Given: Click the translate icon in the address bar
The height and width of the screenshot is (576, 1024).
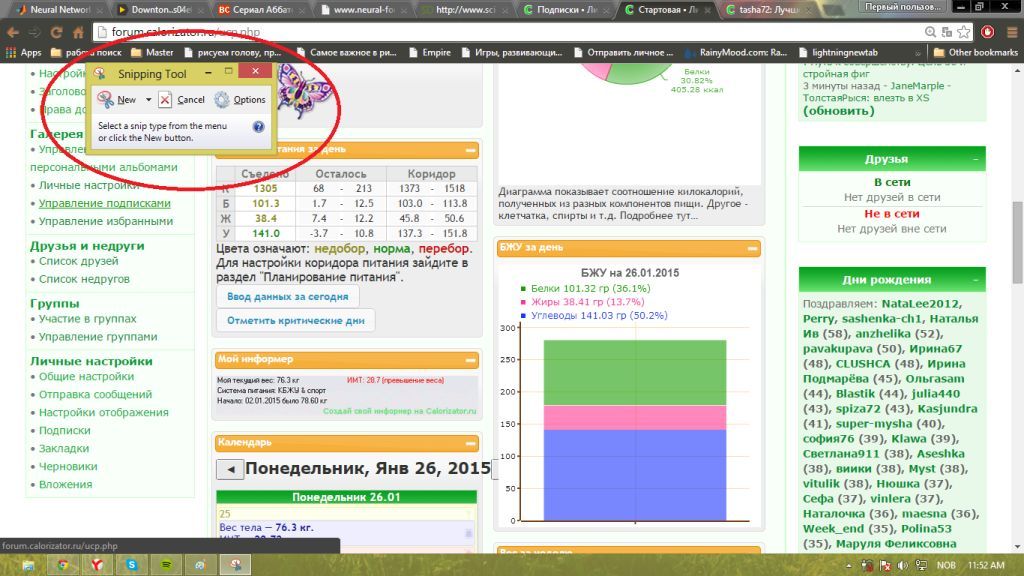Looking at the screenshot, I should tap(947, 32).
